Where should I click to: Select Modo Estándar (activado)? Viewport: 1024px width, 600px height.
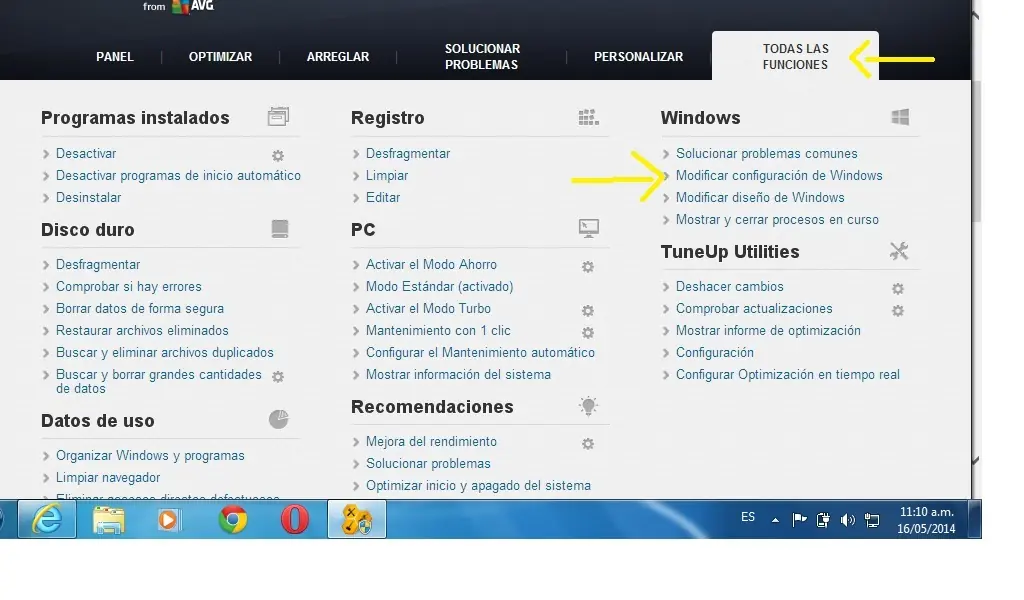440,287
